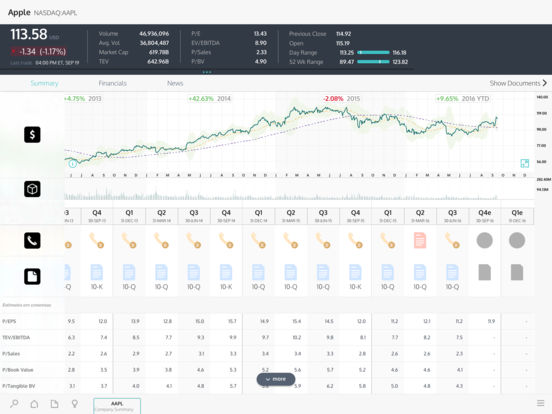Open the 10-Q filing for Q3 Jun 2016
Image resolution: width=552 pixels, height=414 pixels.
pyautogui.click(x=452, y=277)
